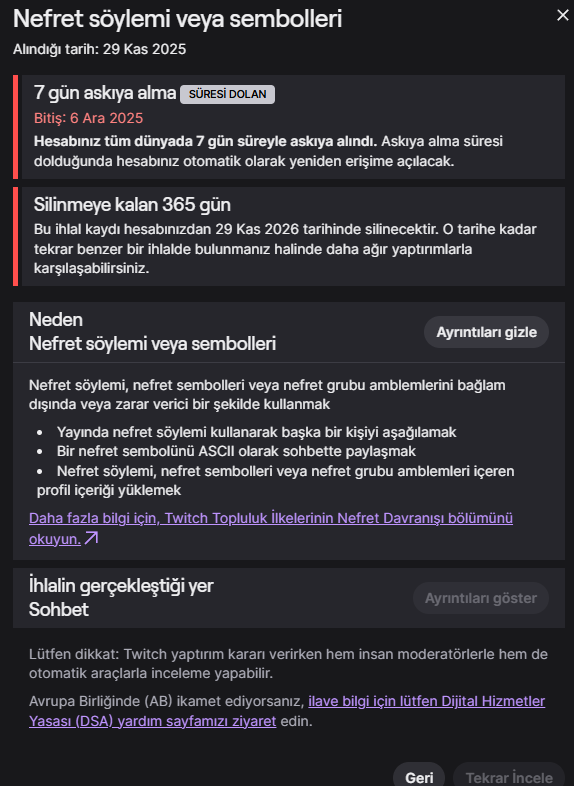Click the Lütfen dikkat moderation notice
The height and width of the screenshot is (786, 574).
pyautogui.click(x=288, y=663)
